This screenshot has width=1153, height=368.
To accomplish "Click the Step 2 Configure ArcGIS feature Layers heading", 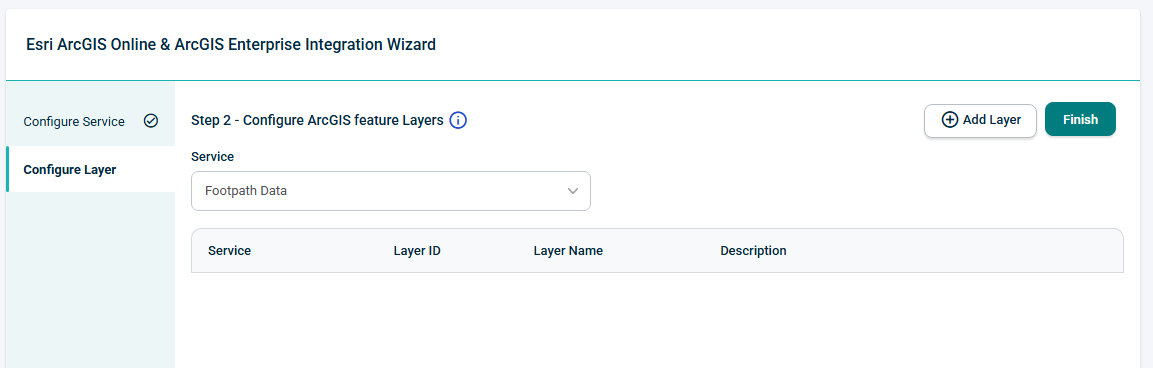I will click(317, 120).
